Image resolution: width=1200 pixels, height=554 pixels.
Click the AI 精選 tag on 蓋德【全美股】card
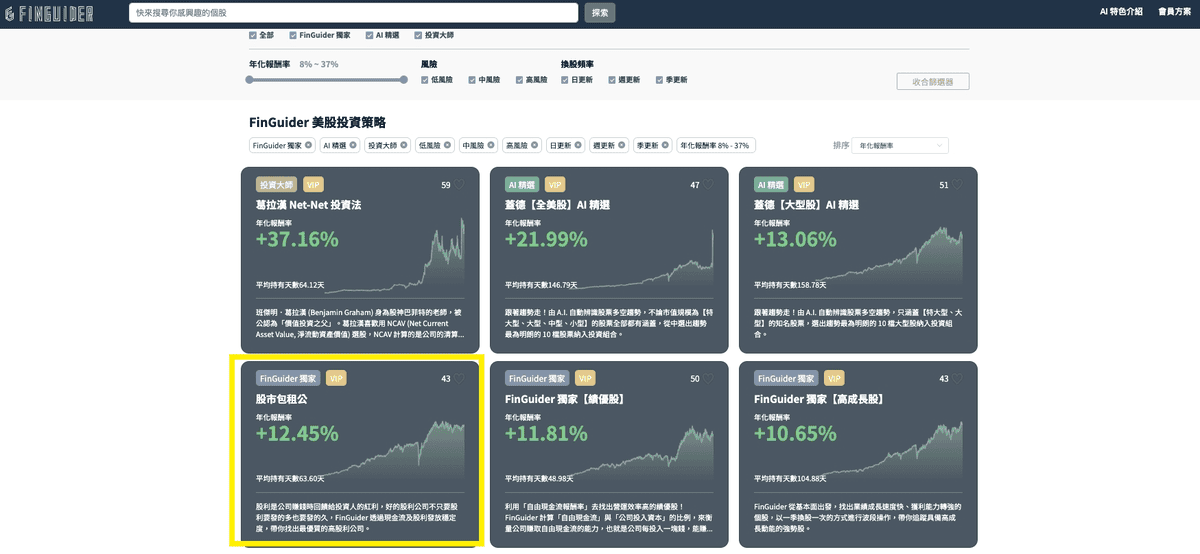522,185
